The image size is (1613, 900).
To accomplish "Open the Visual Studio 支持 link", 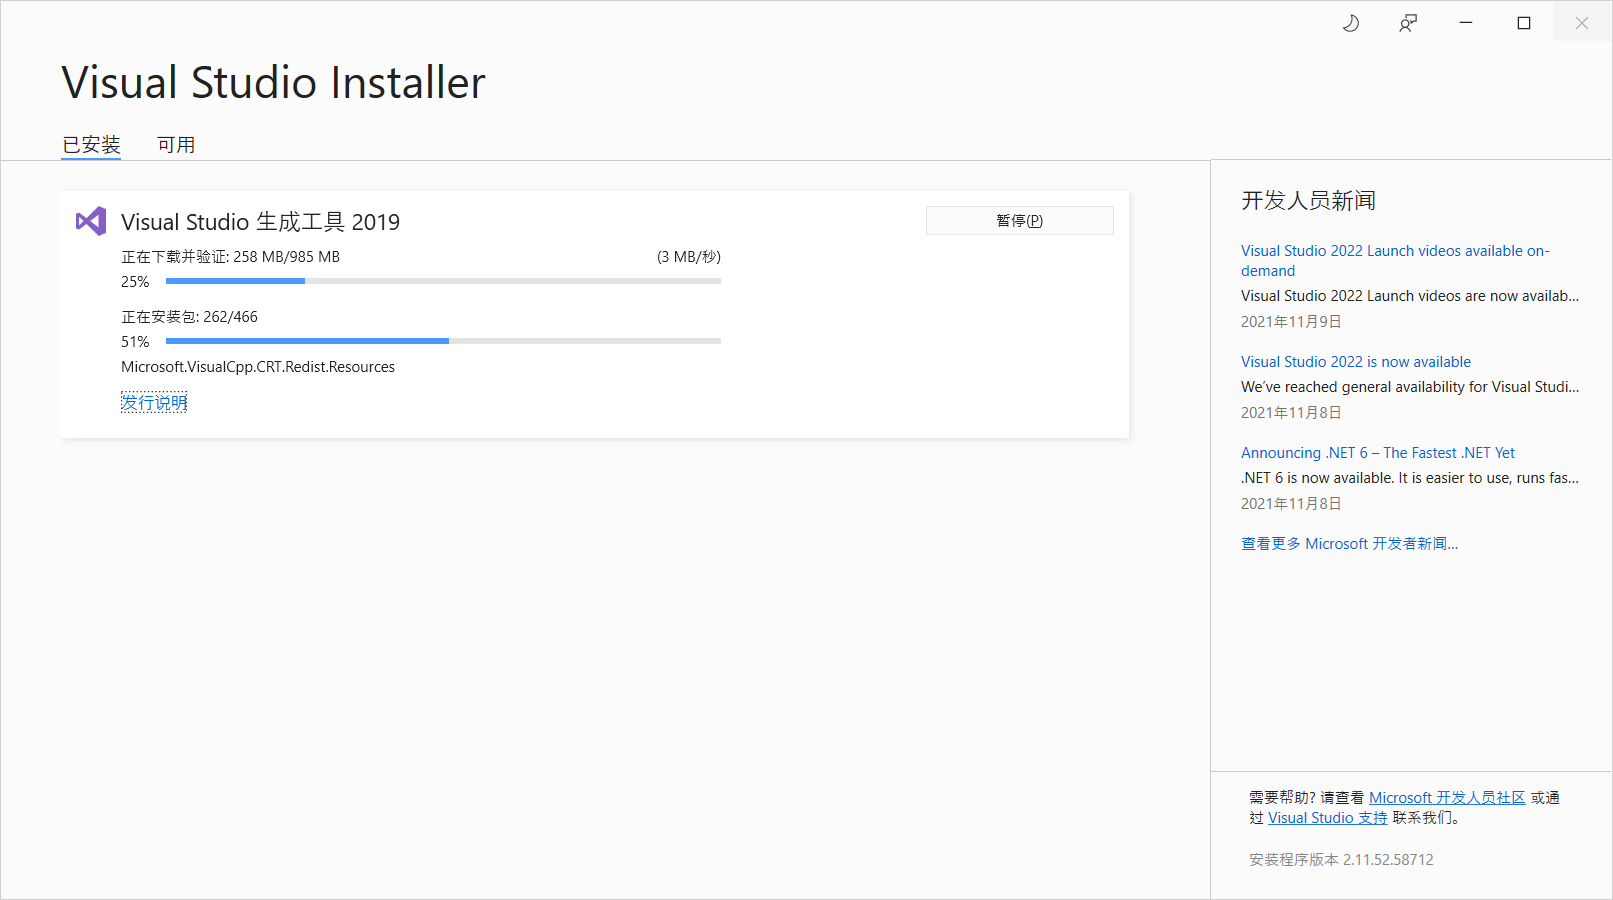I will 1326,817.
